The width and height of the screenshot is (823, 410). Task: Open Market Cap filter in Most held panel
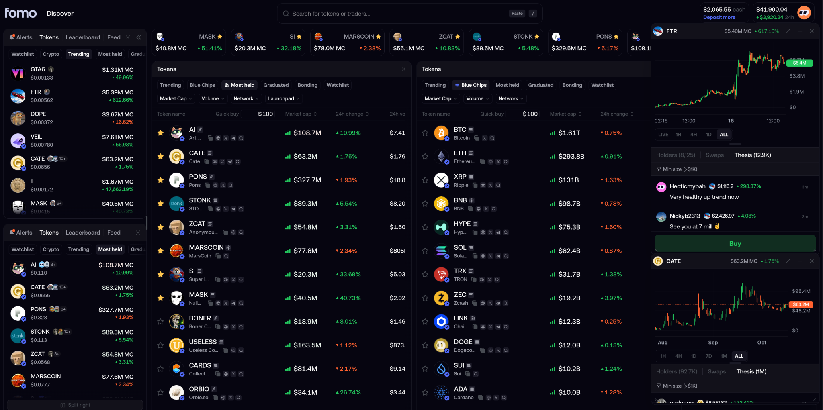pos(176,98)
